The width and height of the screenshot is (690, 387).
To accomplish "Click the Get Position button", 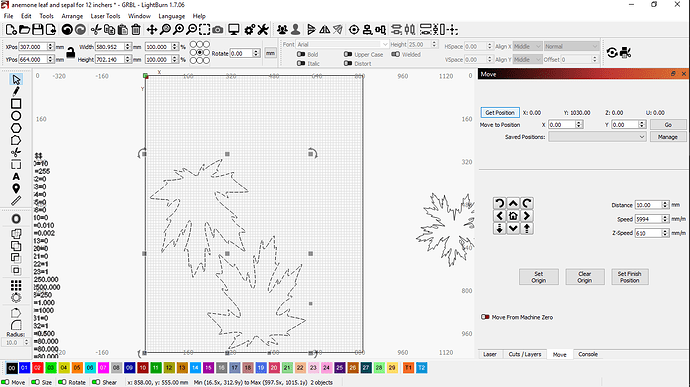I will pos(500,113).
